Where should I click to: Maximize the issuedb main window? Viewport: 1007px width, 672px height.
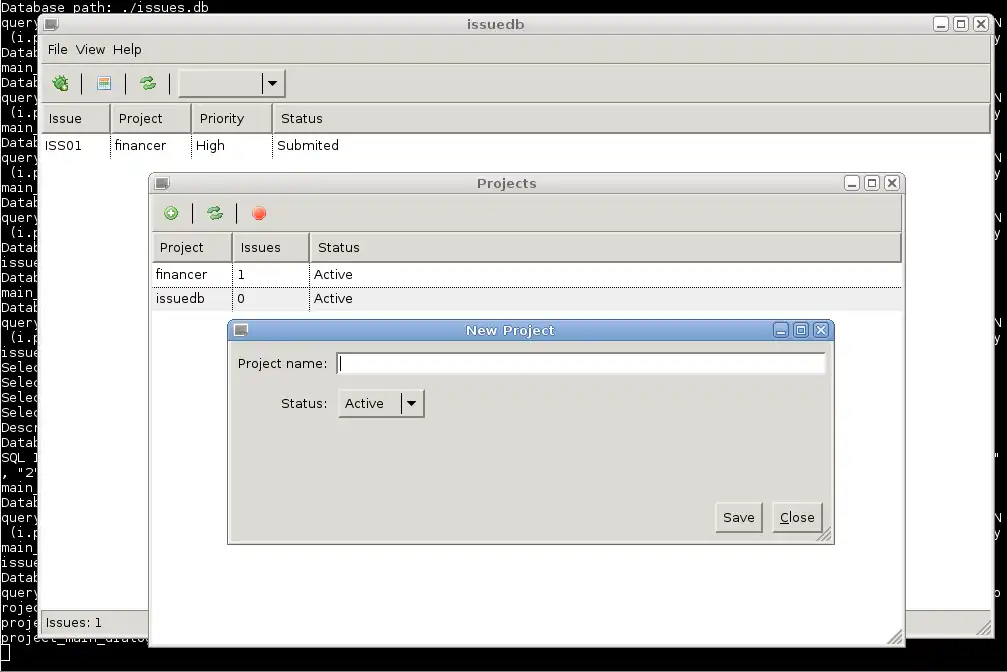click(961, 24)
